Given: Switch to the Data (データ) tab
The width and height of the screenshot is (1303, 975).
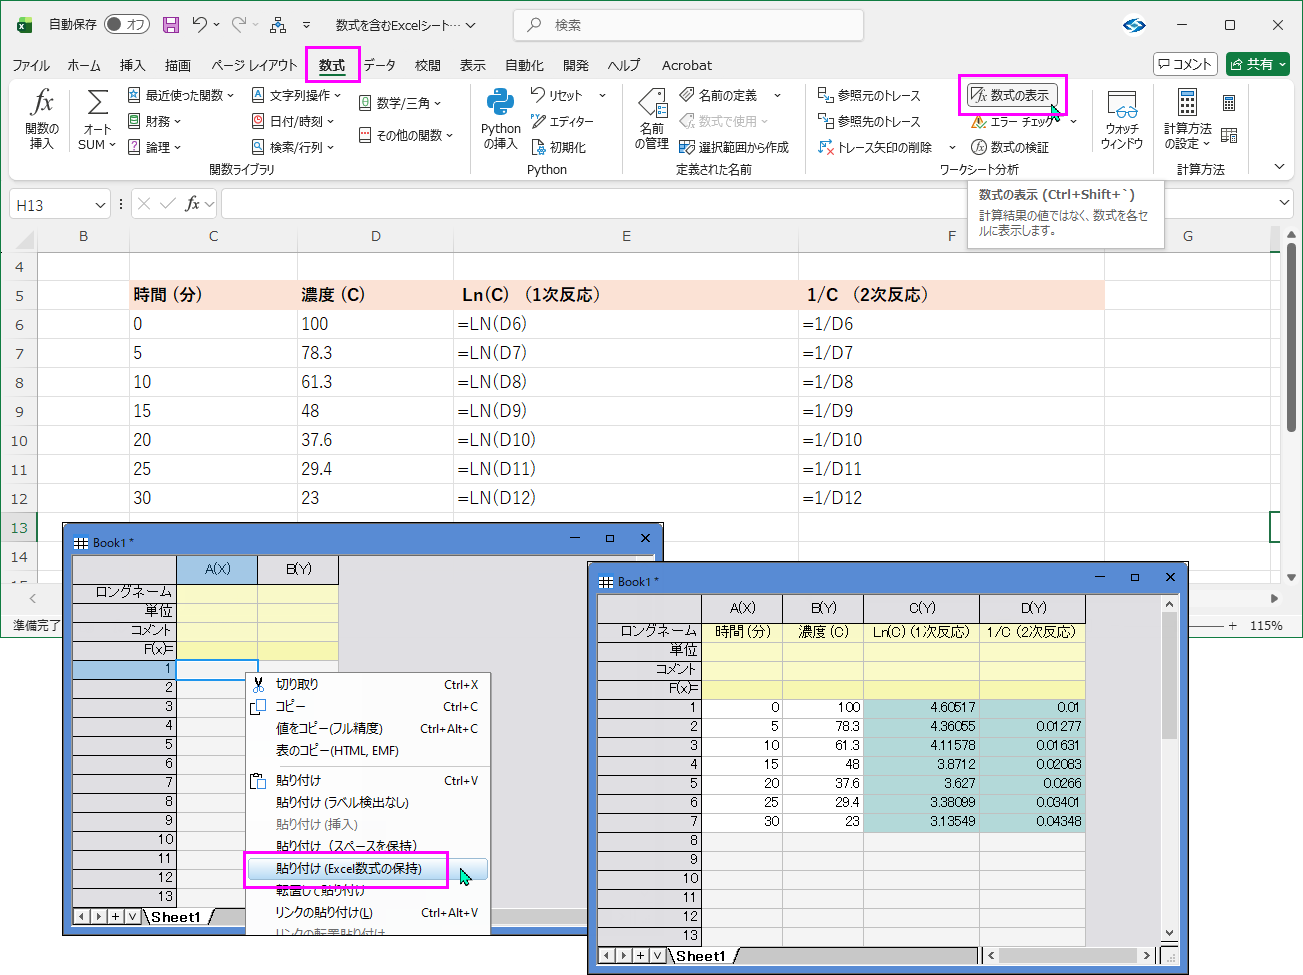Looking at the screenshot, I should pyautogui.click(x=379, y=65).
